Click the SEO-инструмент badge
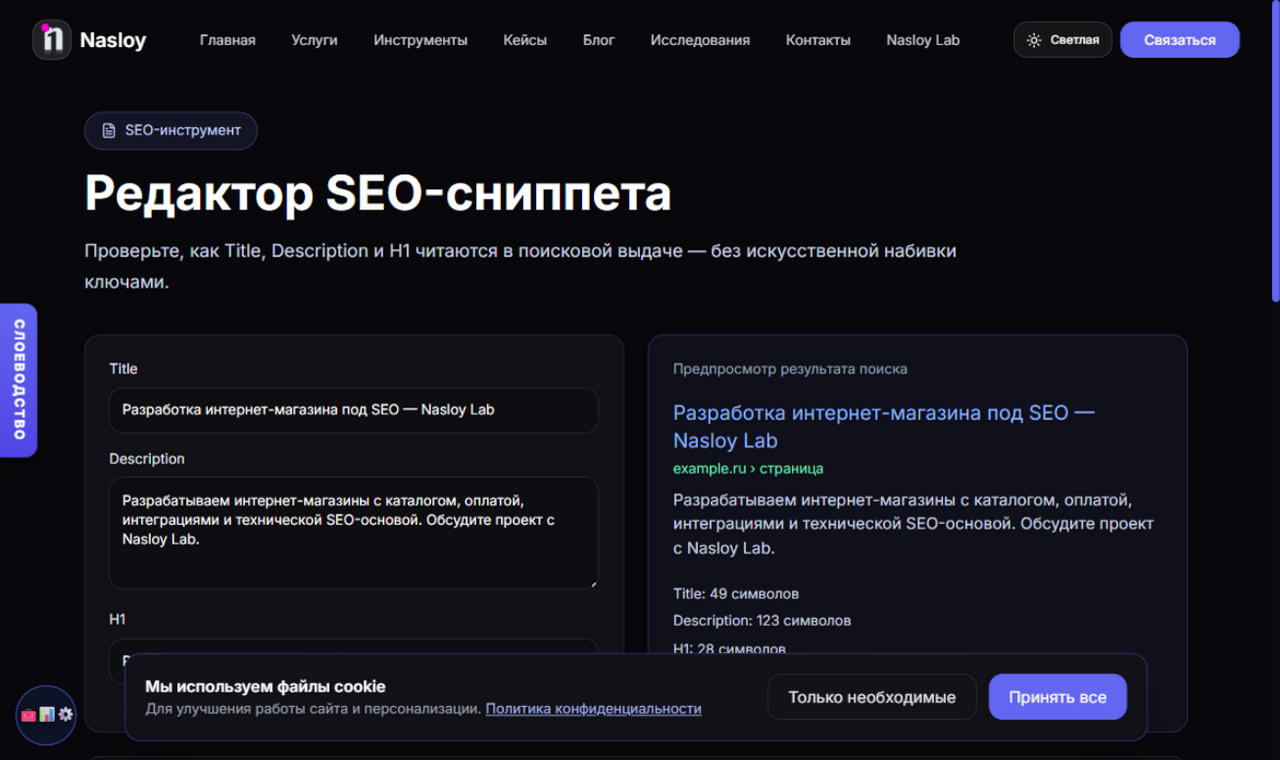1280x760 pixels. coord(171,131)
